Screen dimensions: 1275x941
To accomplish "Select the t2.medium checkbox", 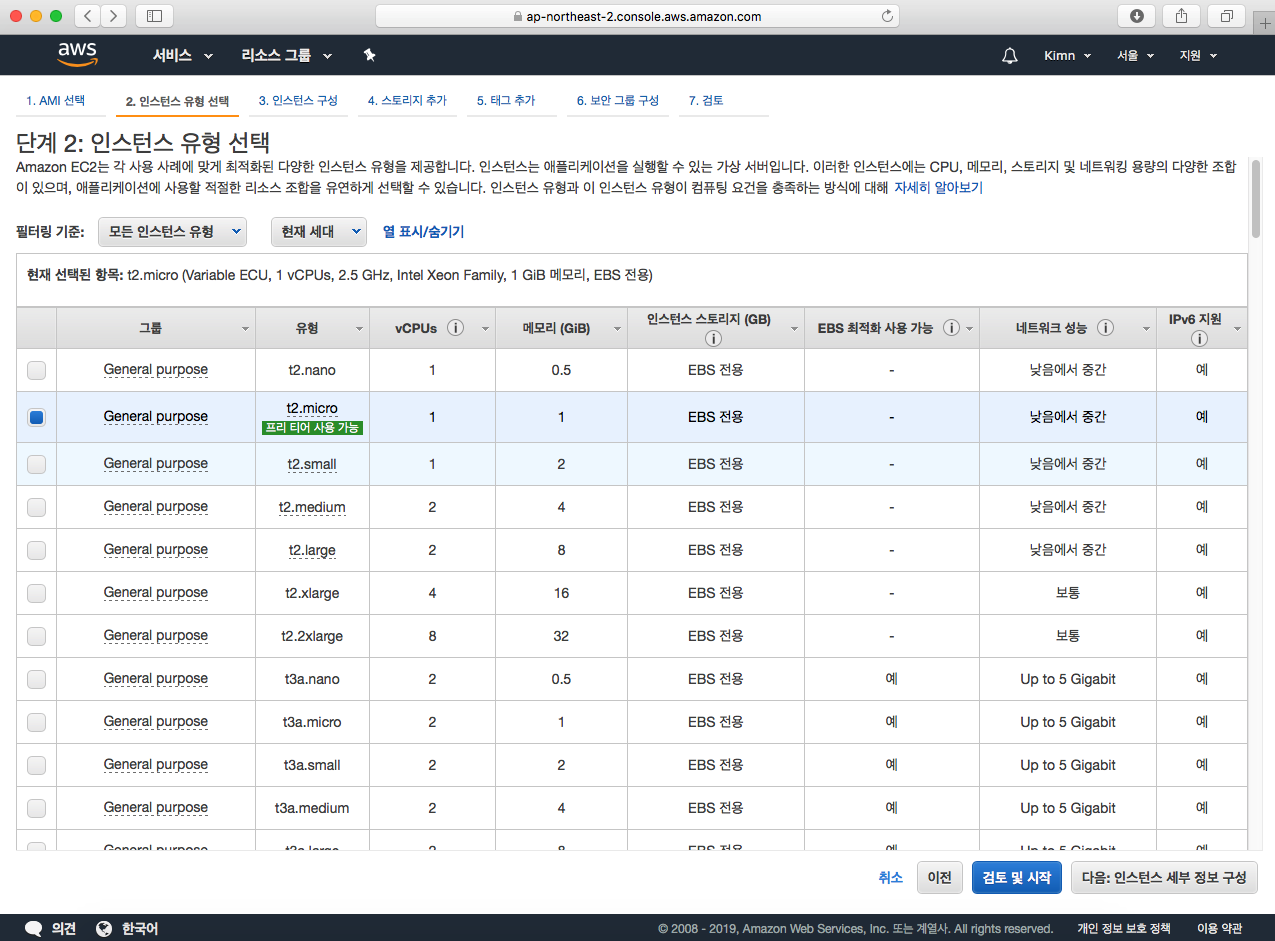I will click(x=36, y=507).
